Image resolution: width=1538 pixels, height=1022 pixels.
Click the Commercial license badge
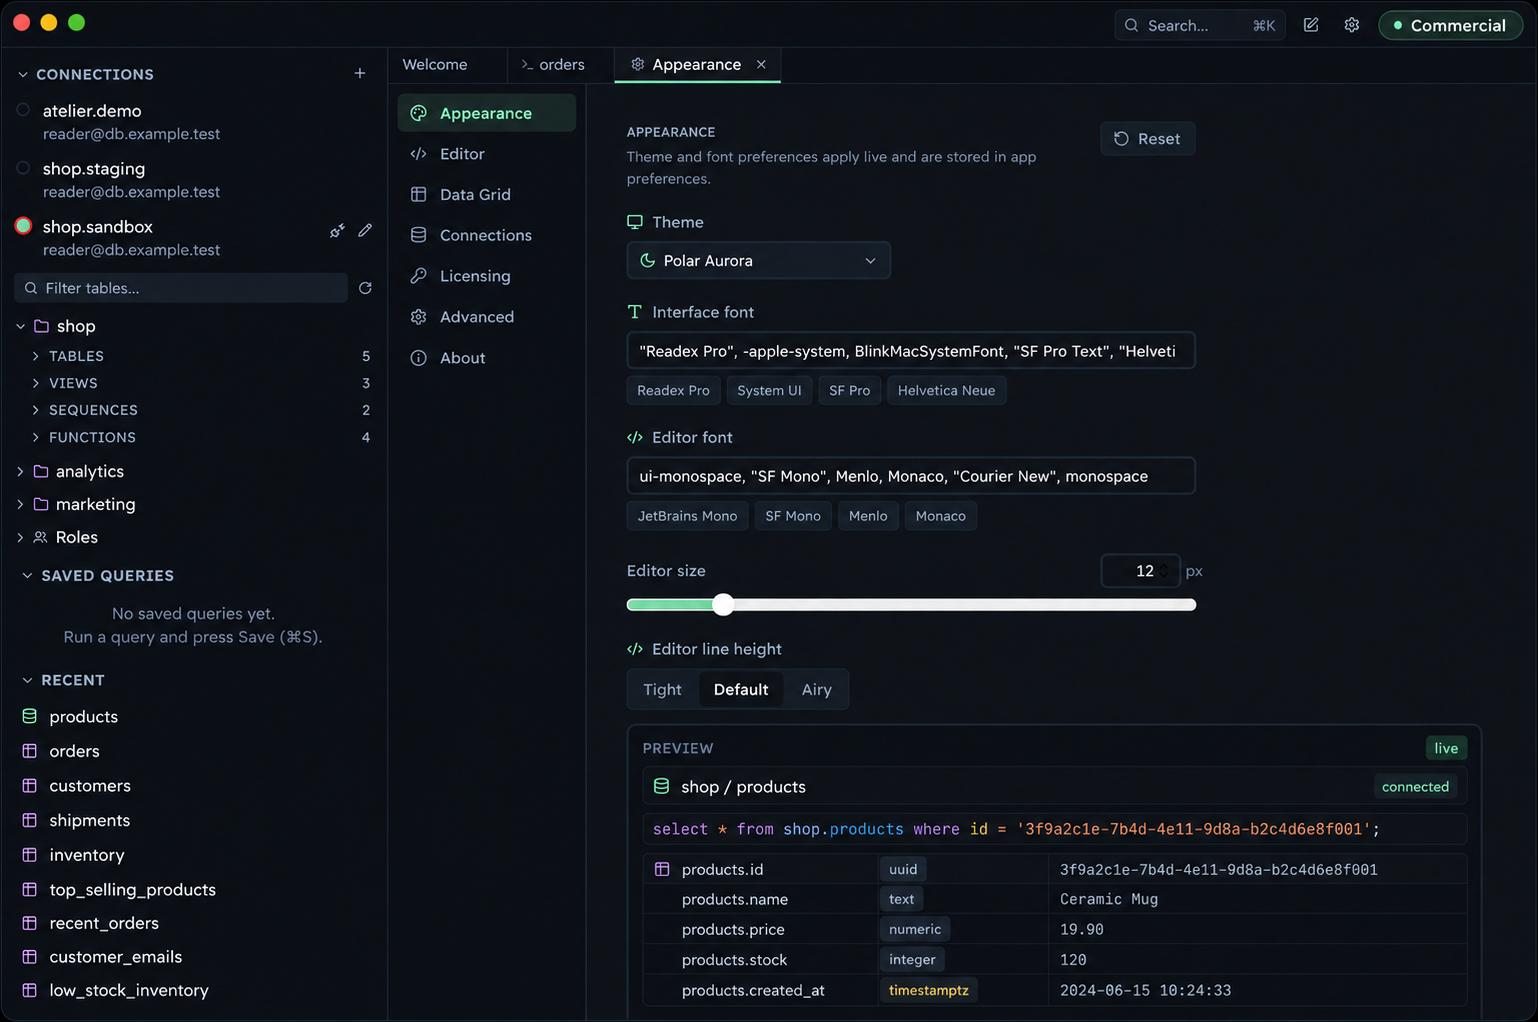tap(1450, 25)
